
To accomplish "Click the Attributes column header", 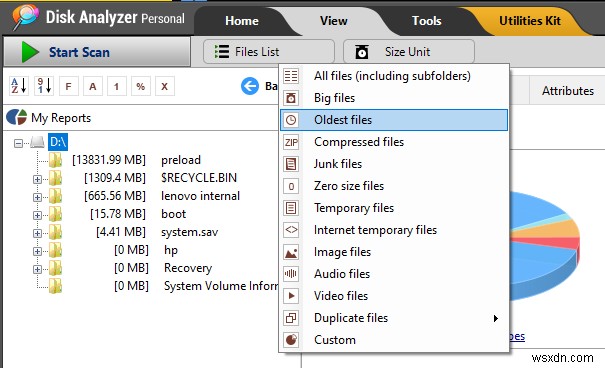I will (x=568, y=91).
